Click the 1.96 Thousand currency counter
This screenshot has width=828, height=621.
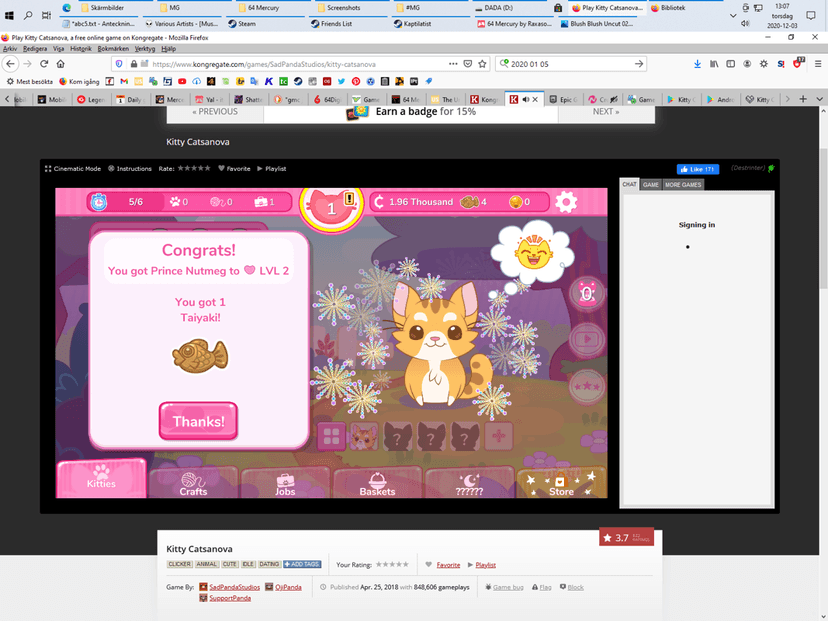[x=414, y=202]
